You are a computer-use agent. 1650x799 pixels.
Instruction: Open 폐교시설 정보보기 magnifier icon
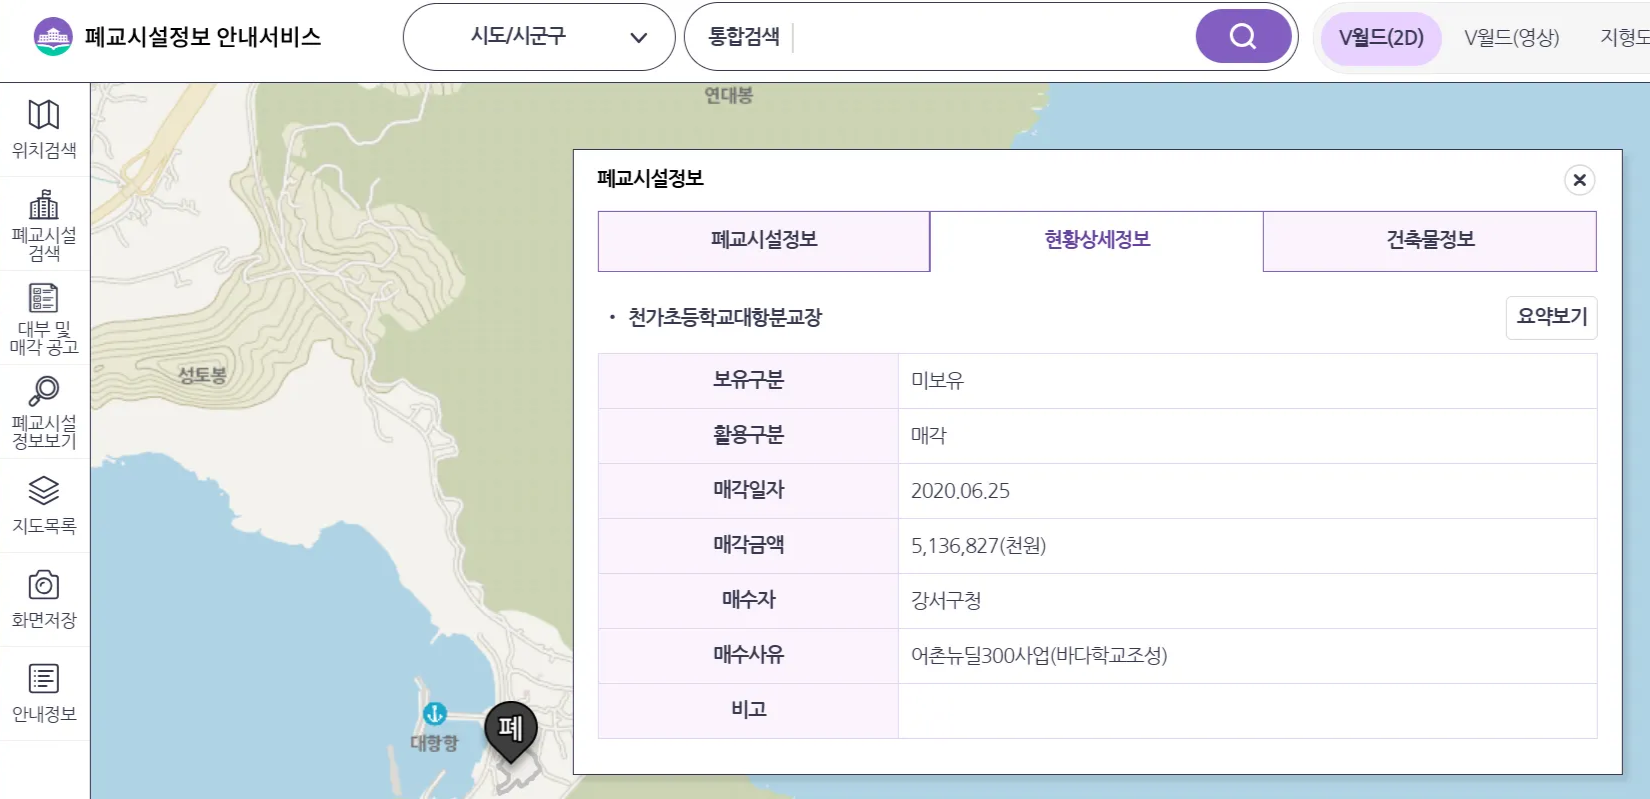[44, 391]
